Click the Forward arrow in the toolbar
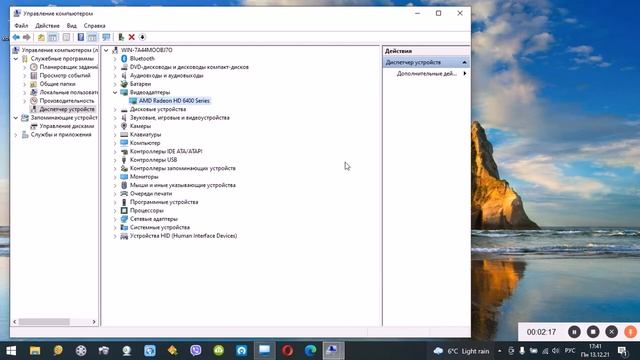This screenshot has height=360, width=640. point(27,38)
